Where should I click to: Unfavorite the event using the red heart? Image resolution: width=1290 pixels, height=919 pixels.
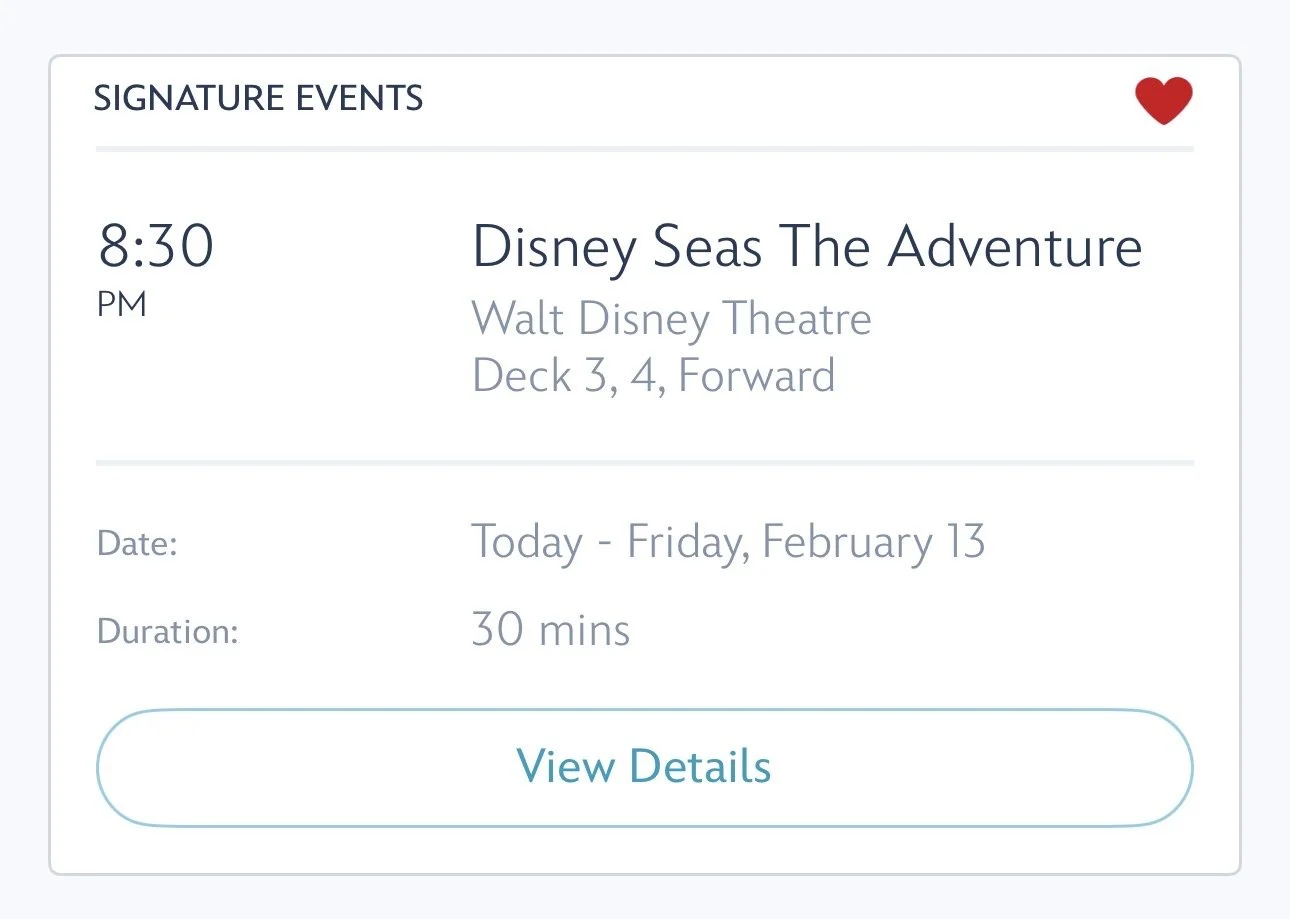pos(1163,101)
